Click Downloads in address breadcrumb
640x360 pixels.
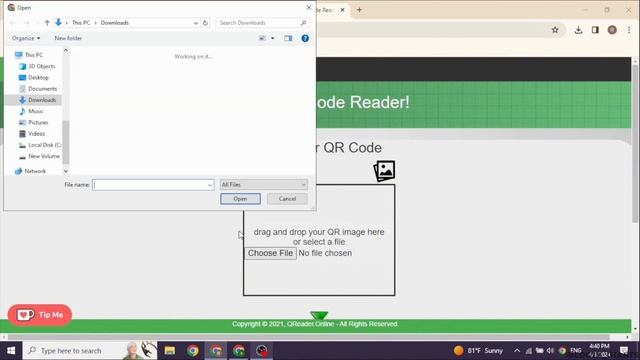[115, 23]
